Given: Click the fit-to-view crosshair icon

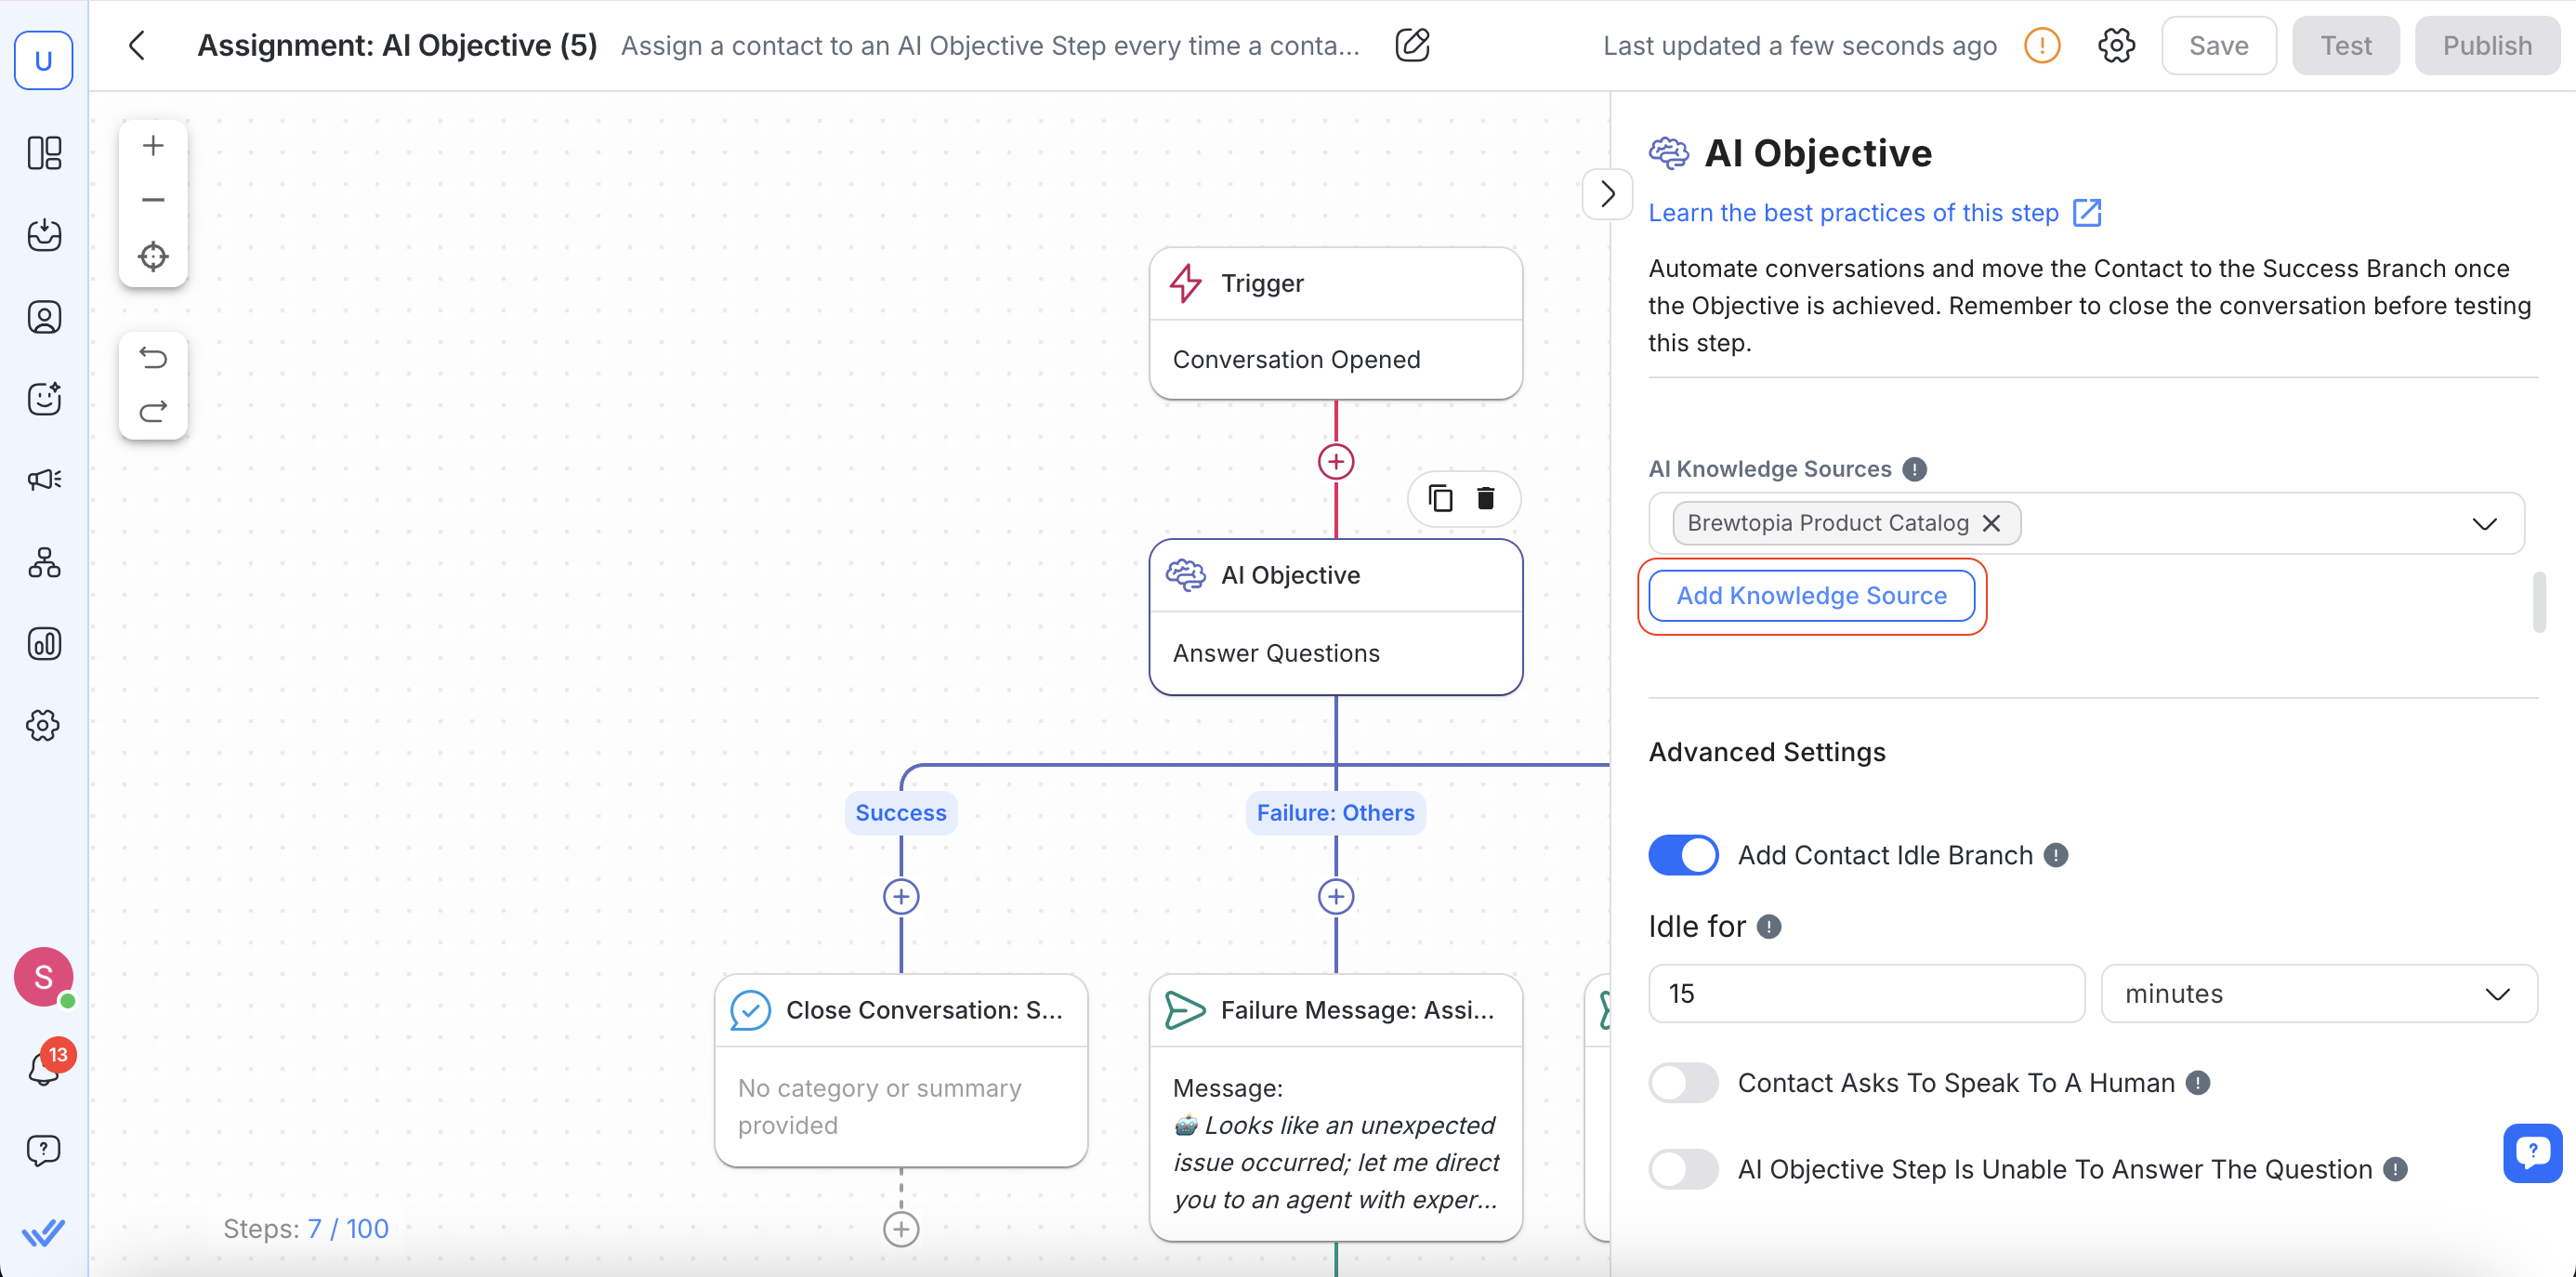Looking at the screenshot, I should (153, 256).
